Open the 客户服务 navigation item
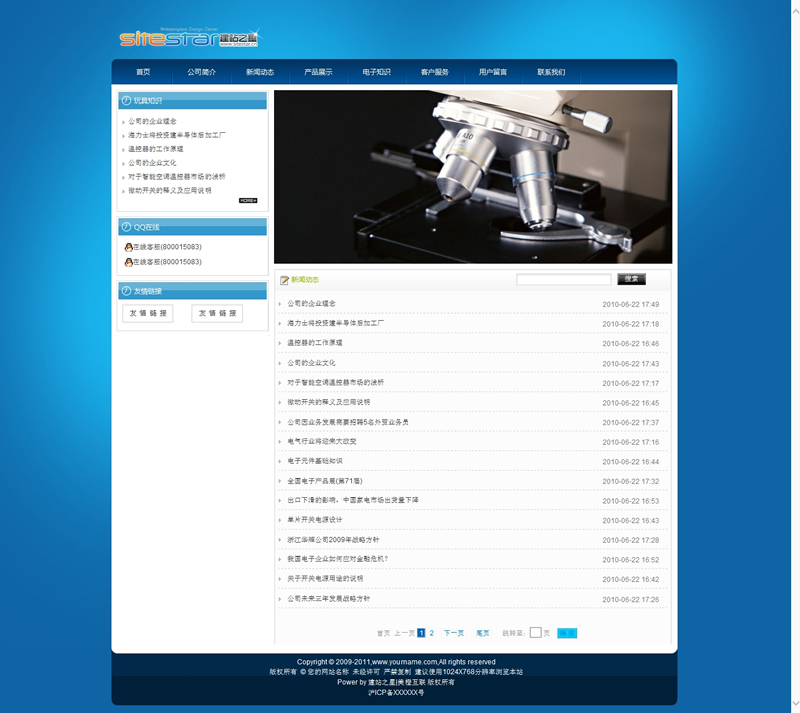Viewport: 800px width, 713px height. tap(435, 72)
